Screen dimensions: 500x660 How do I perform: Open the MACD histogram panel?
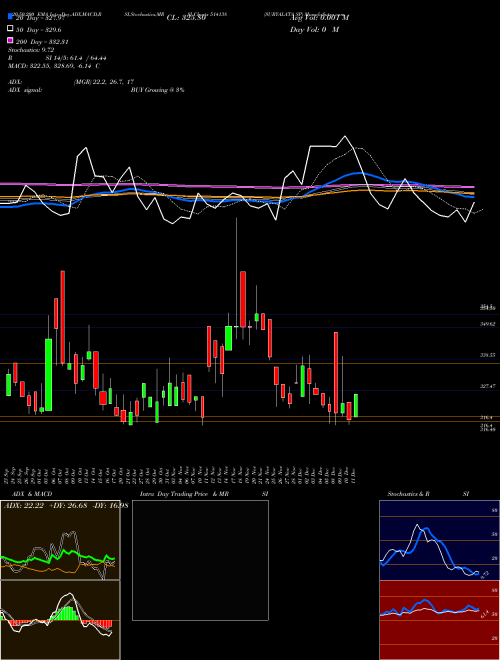[60, 620]
